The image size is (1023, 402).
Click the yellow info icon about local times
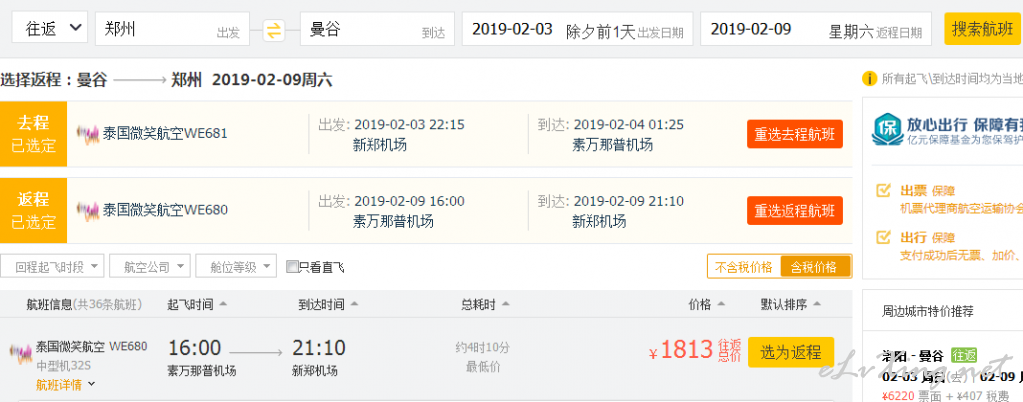869,79
